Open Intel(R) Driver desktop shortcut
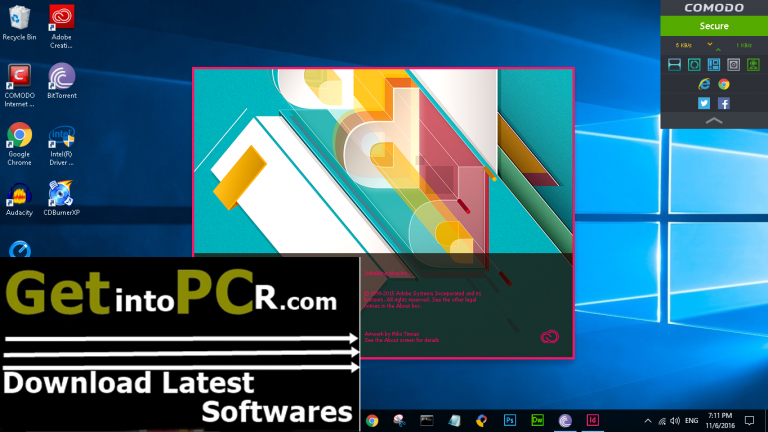768x432 pixels. [61, 146]
